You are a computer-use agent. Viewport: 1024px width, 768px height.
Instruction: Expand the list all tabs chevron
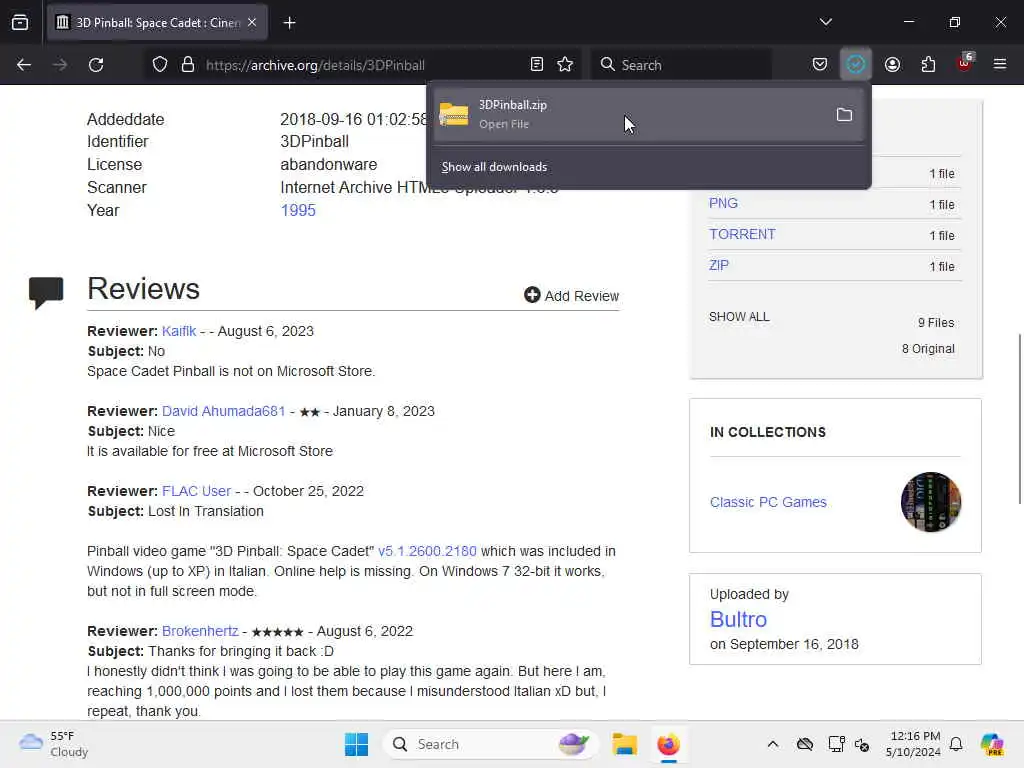click(825, 22)
